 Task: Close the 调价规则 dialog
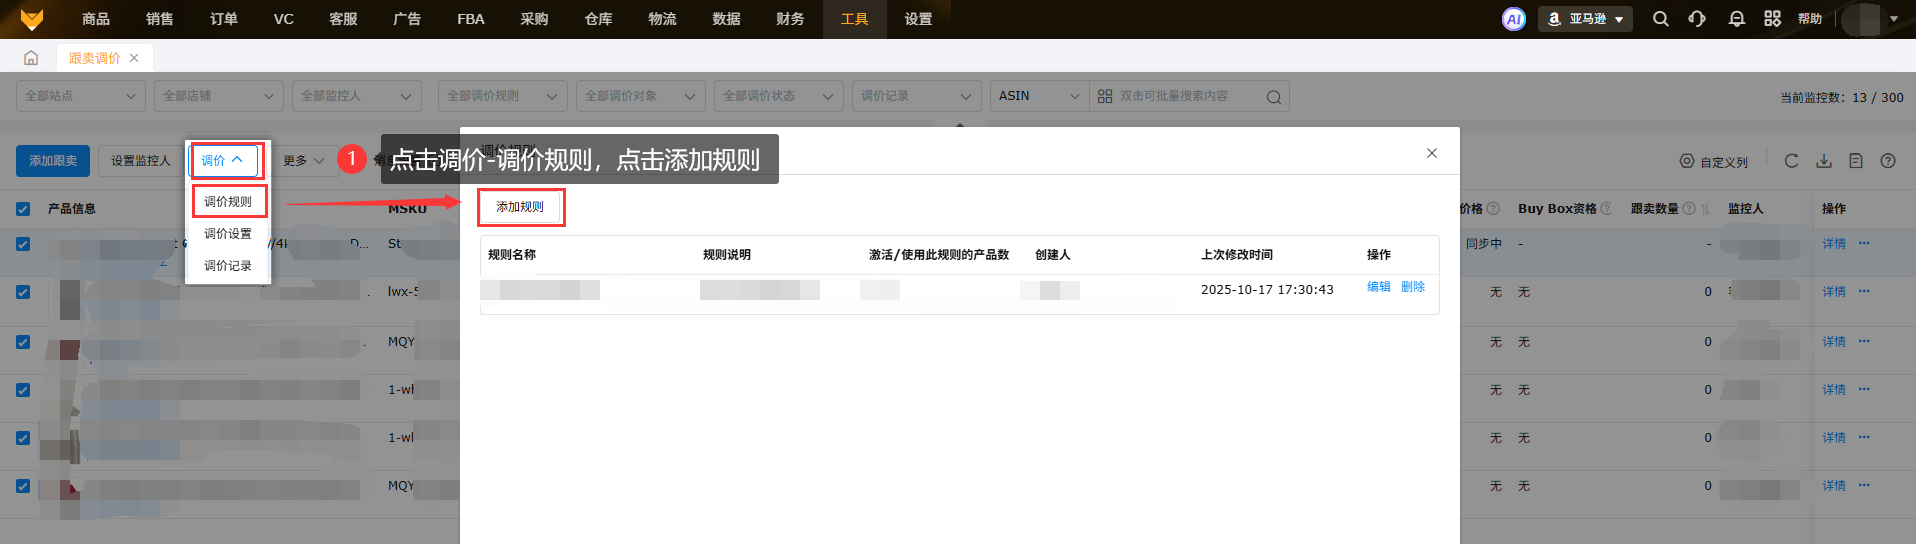pos(1432,153)
